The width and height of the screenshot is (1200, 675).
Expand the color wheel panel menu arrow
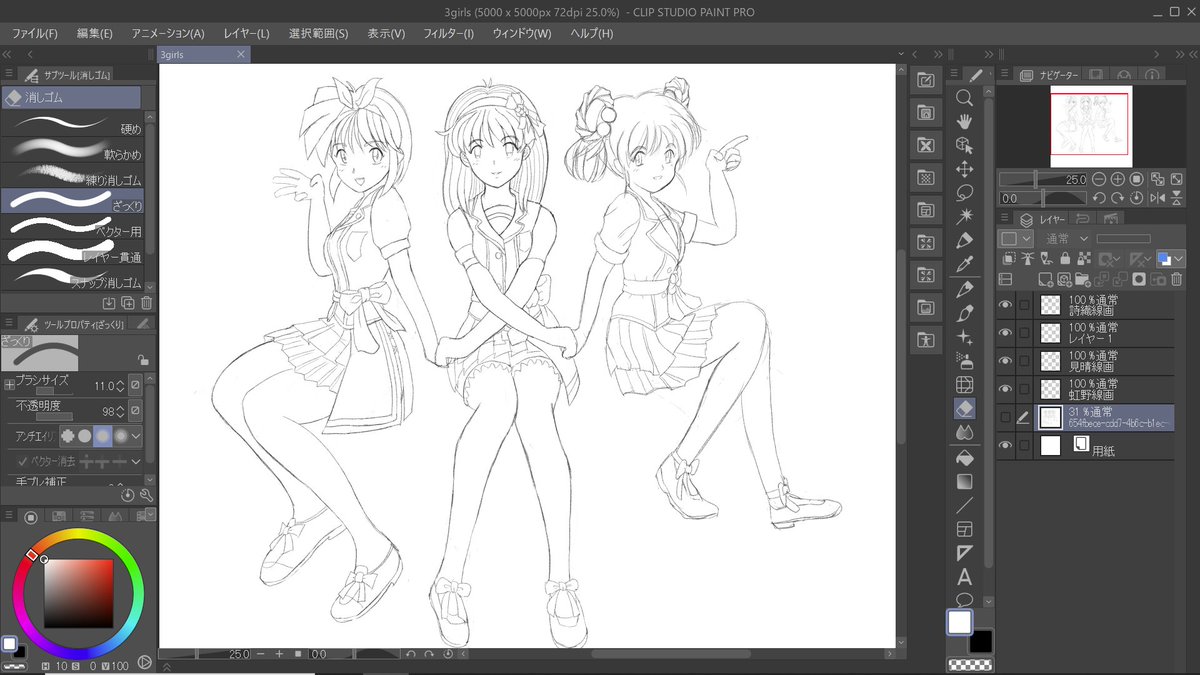(150, 513)
